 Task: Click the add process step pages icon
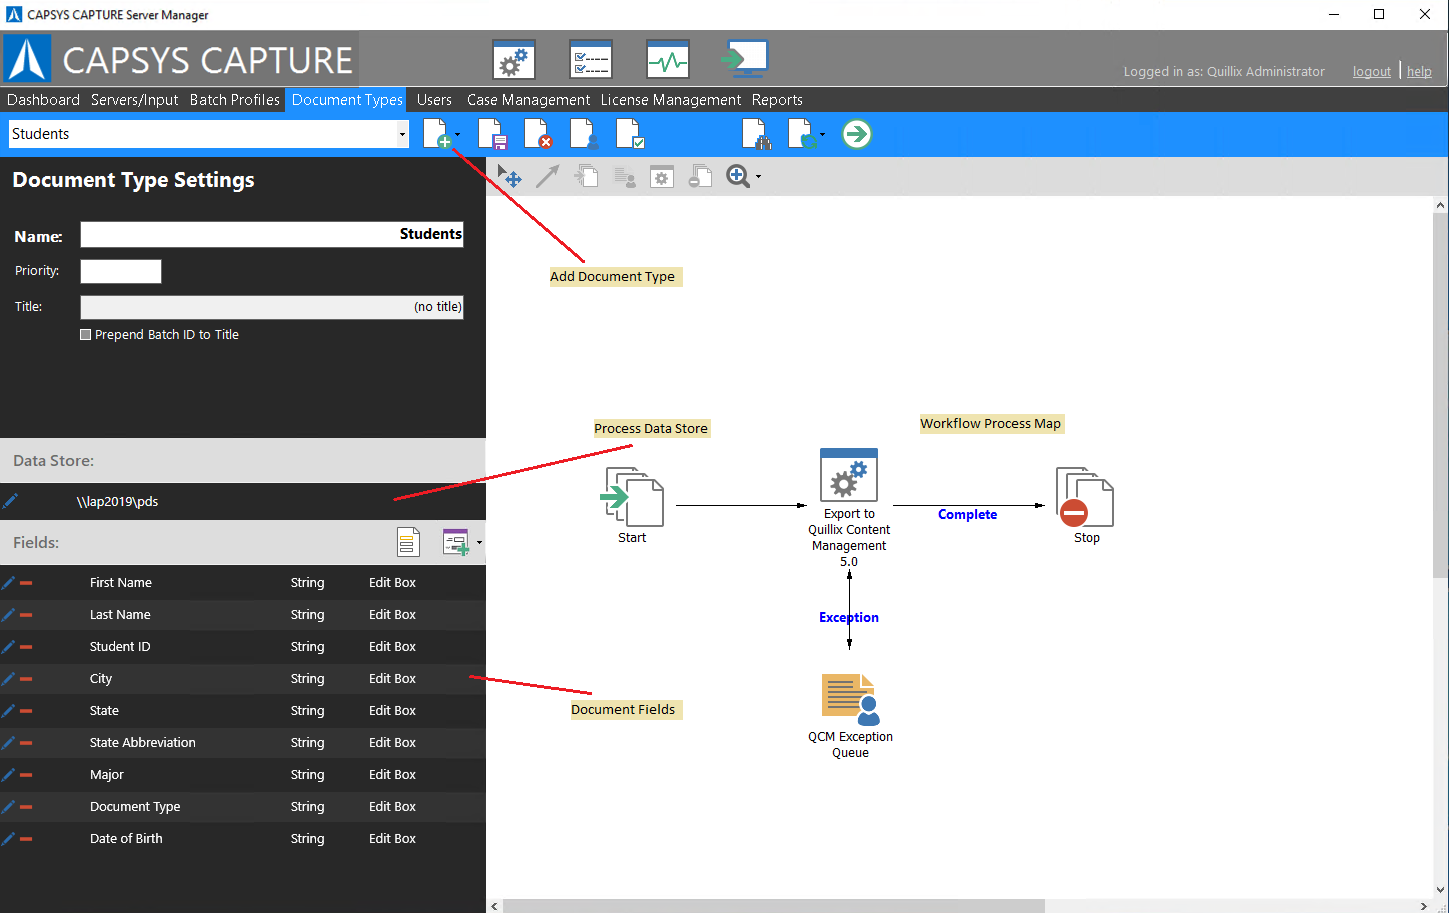586,177
